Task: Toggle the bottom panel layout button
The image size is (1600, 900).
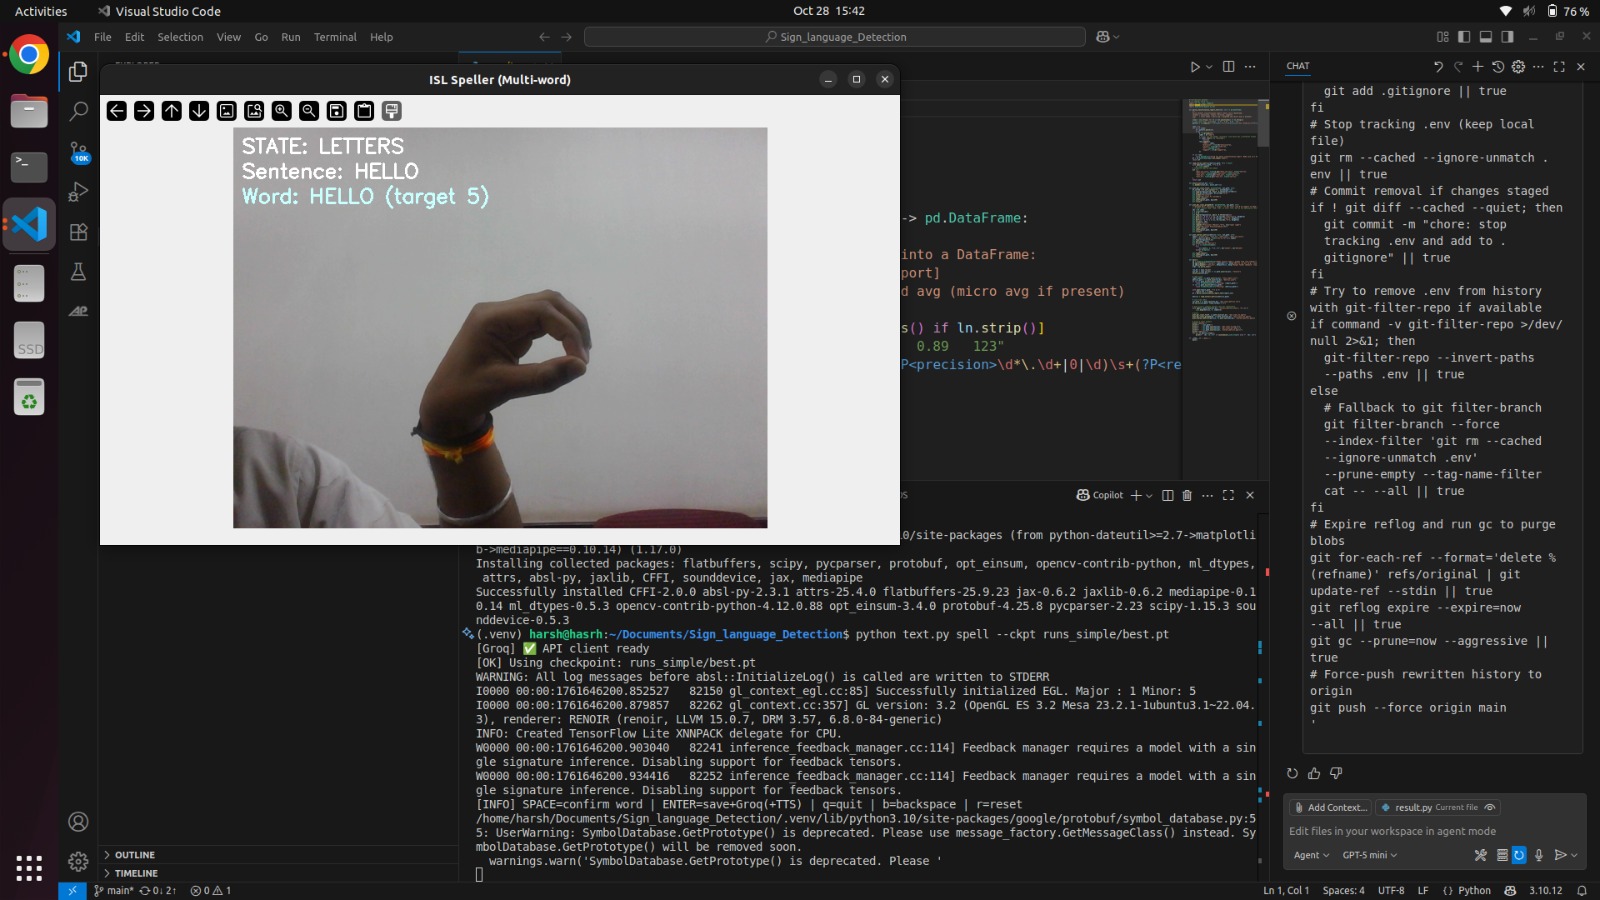Action: click(1486, 37)
